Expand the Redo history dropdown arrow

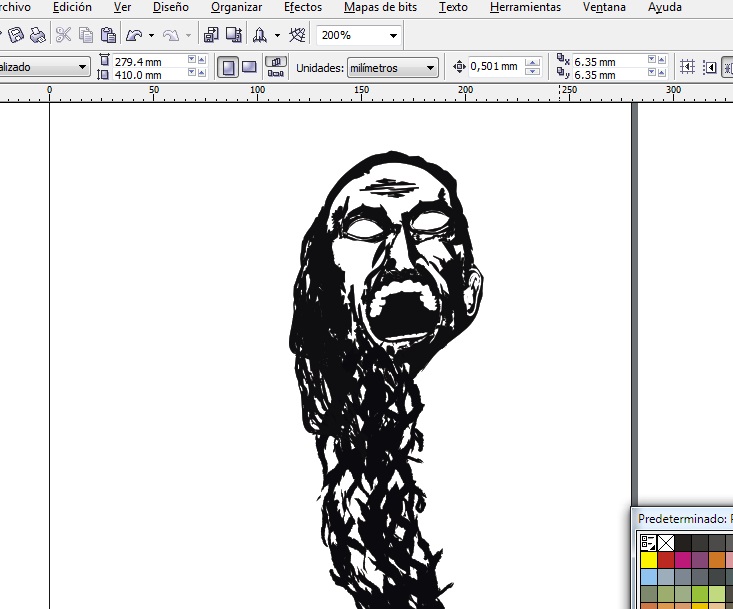click(188, 36)
